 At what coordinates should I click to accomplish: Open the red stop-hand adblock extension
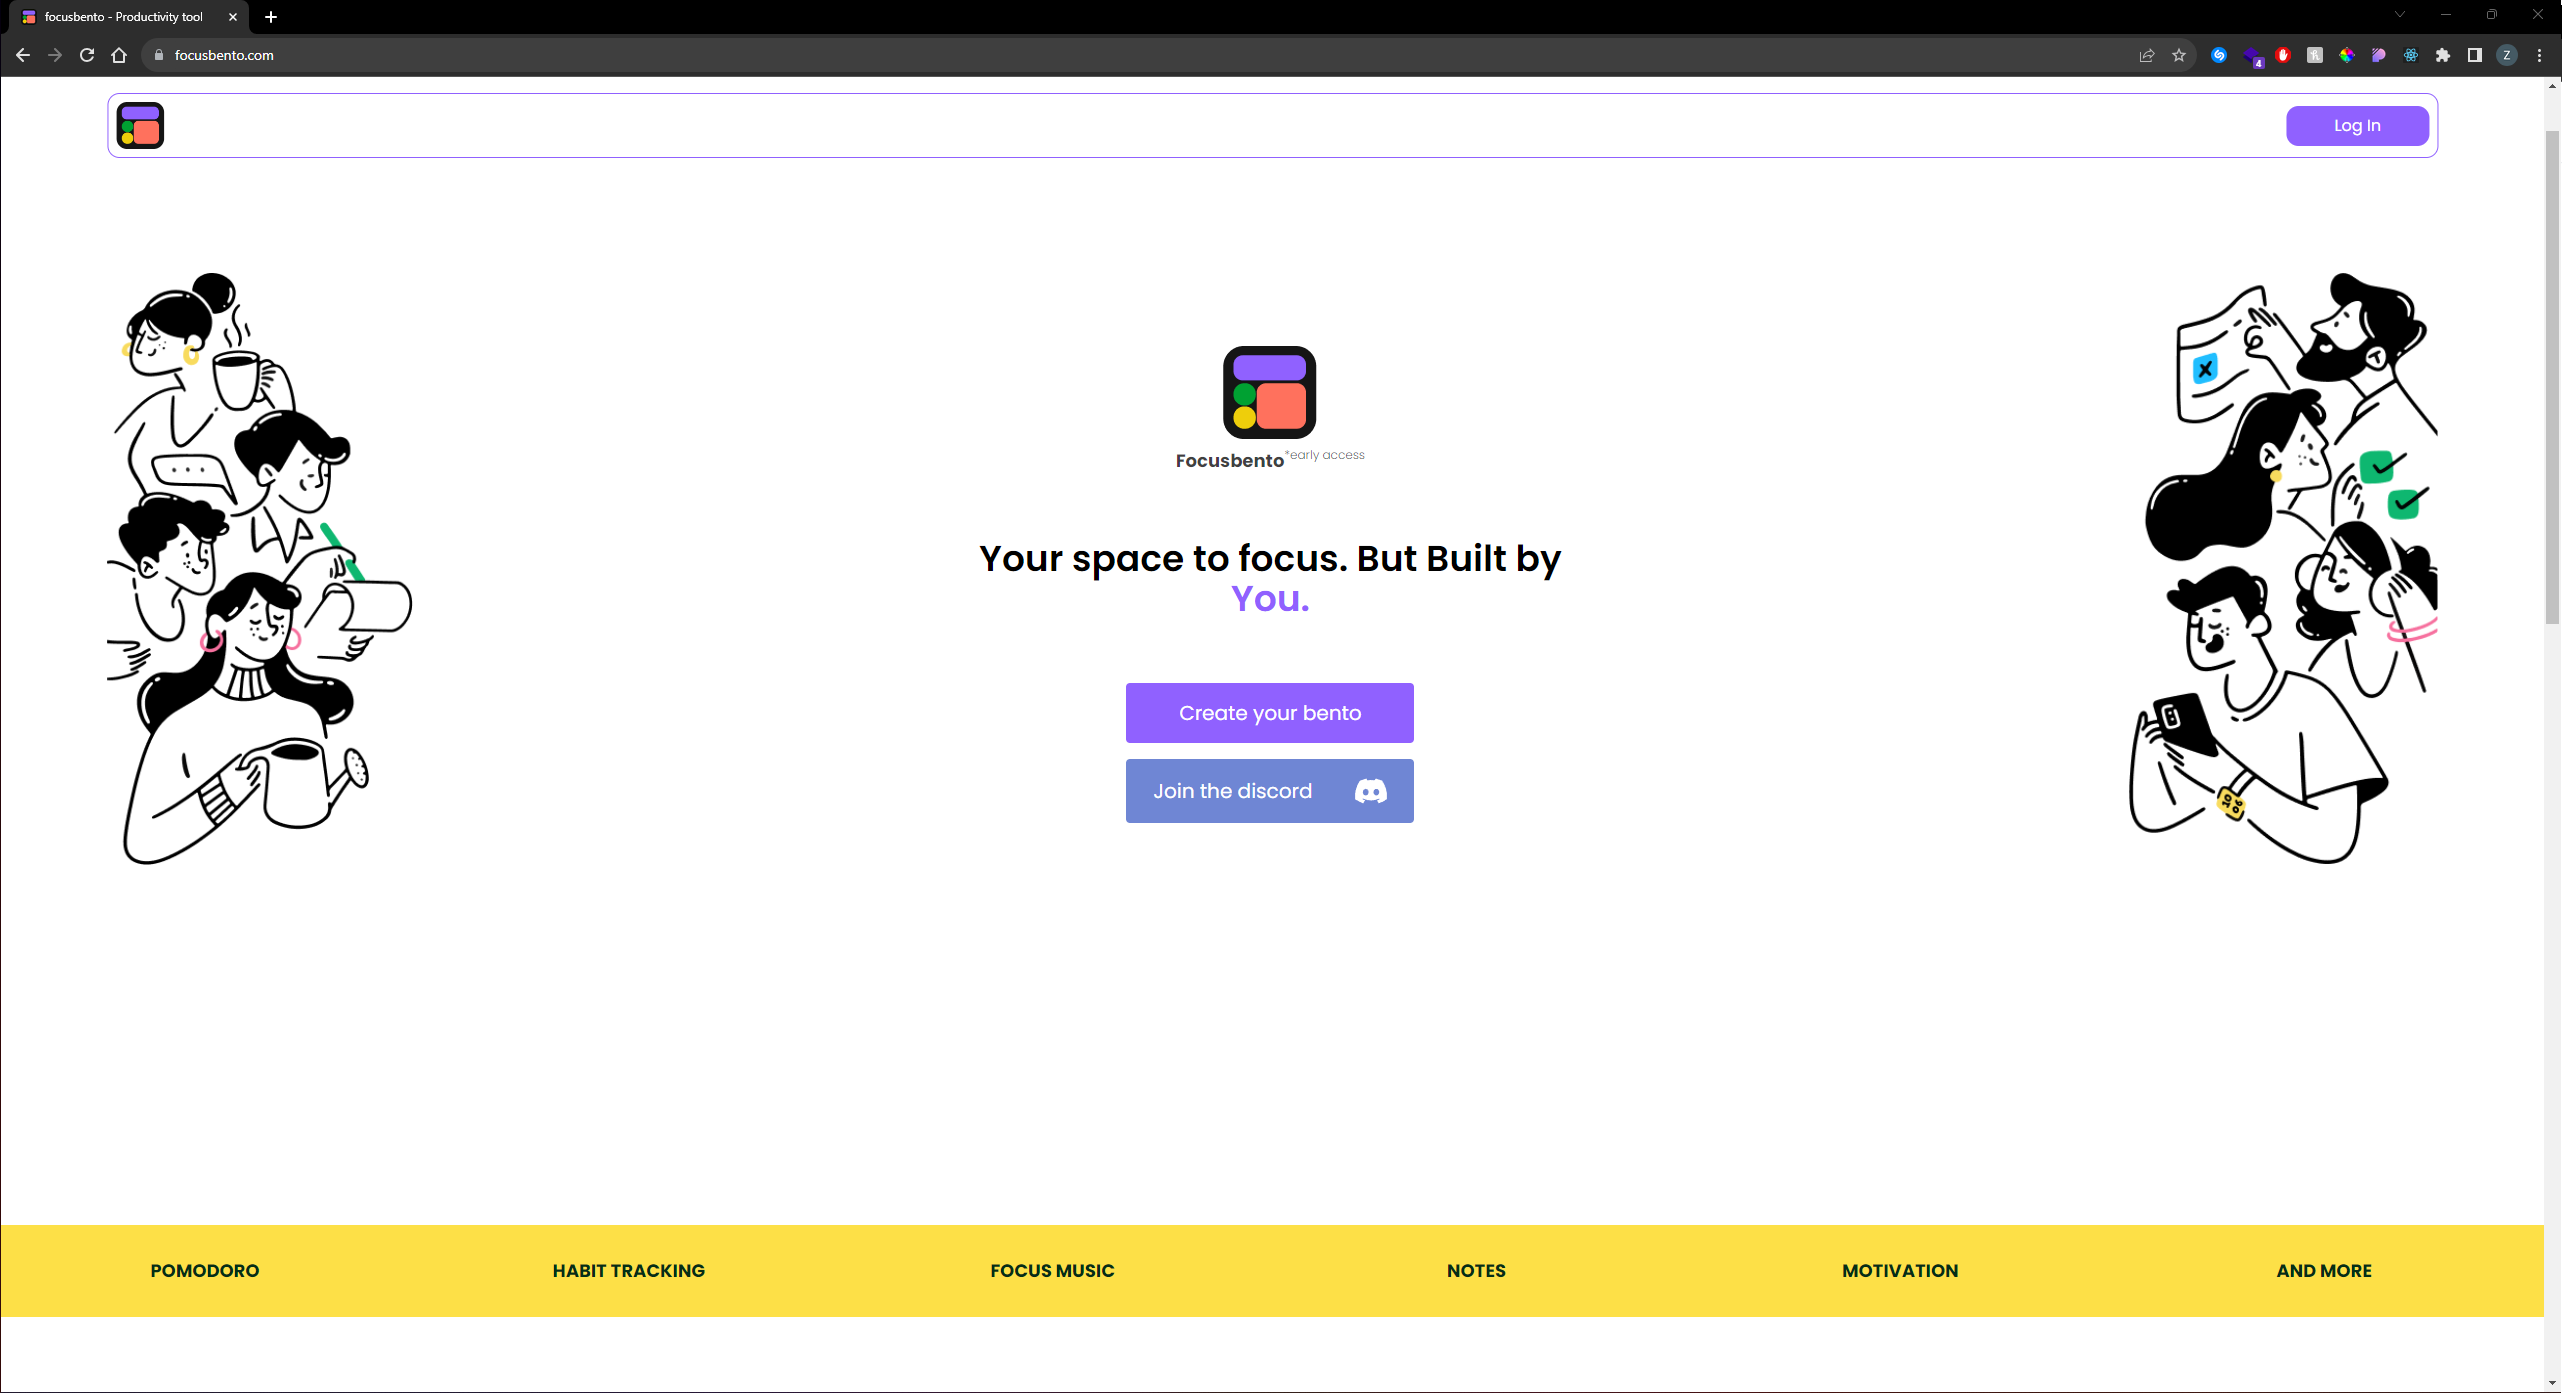[x=2283, y=55]
